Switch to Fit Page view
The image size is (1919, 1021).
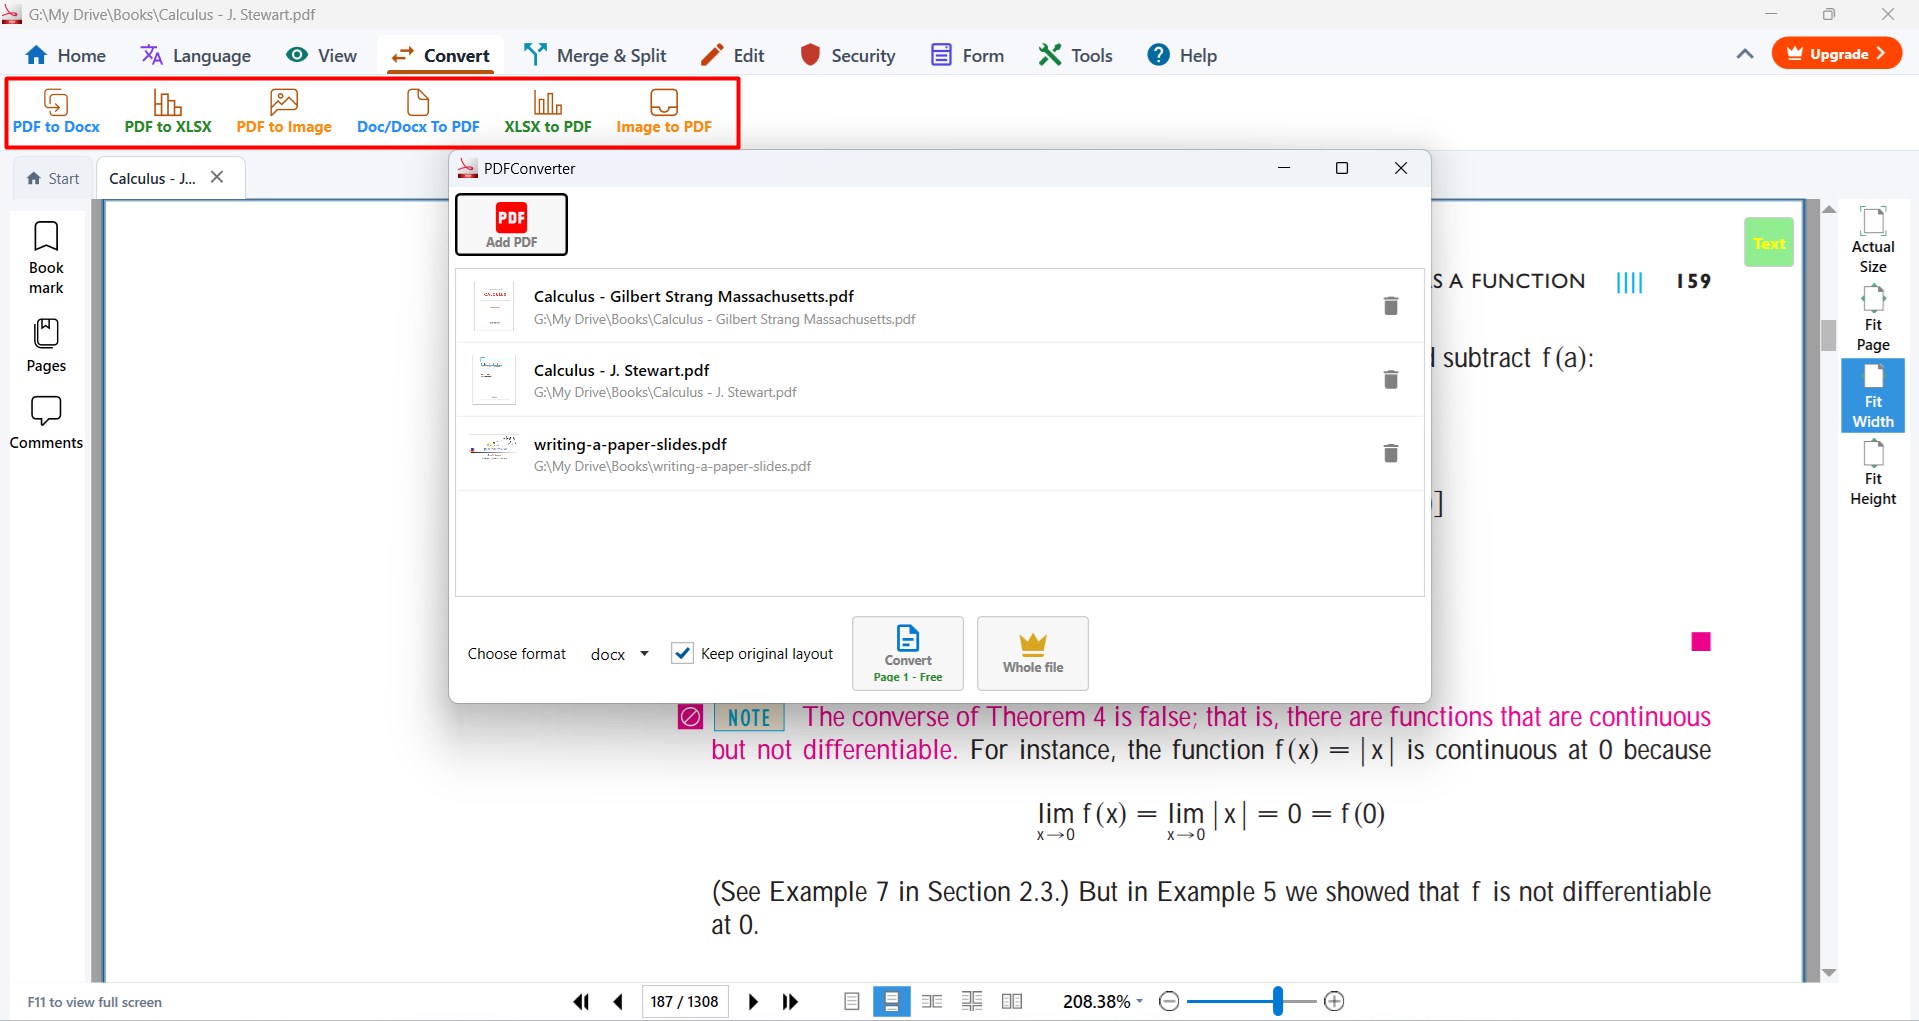point(1873,318)
